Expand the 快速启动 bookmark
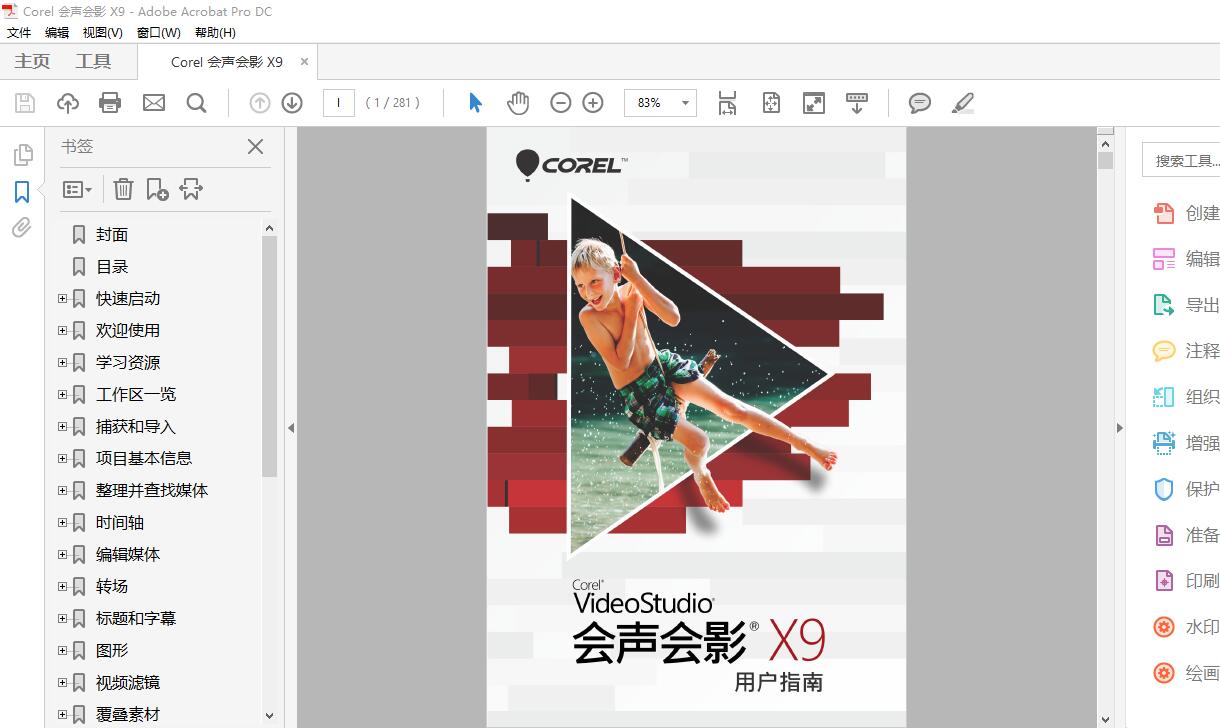 tap(61, 298)
